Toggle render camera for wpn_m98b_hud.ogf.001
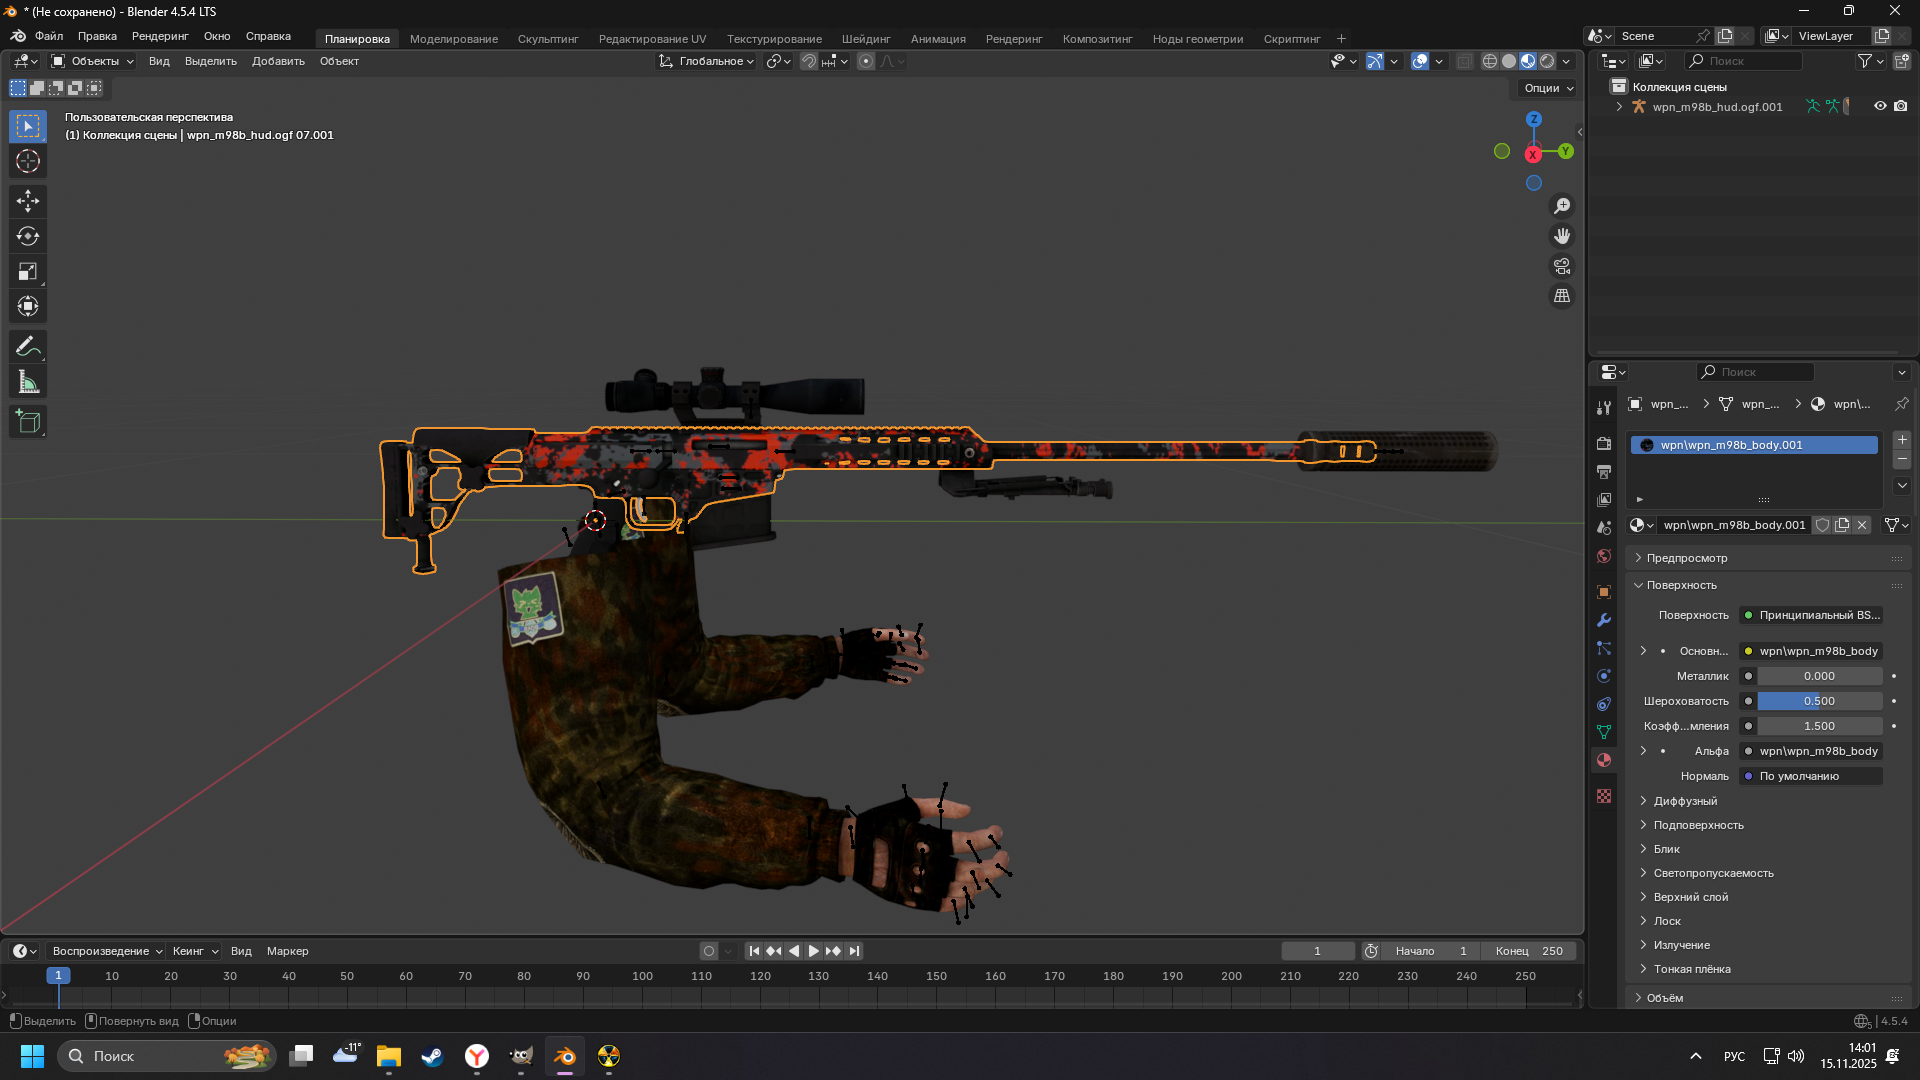The height and width of the screenshot is (1080, 1920). click(1901, 106)
